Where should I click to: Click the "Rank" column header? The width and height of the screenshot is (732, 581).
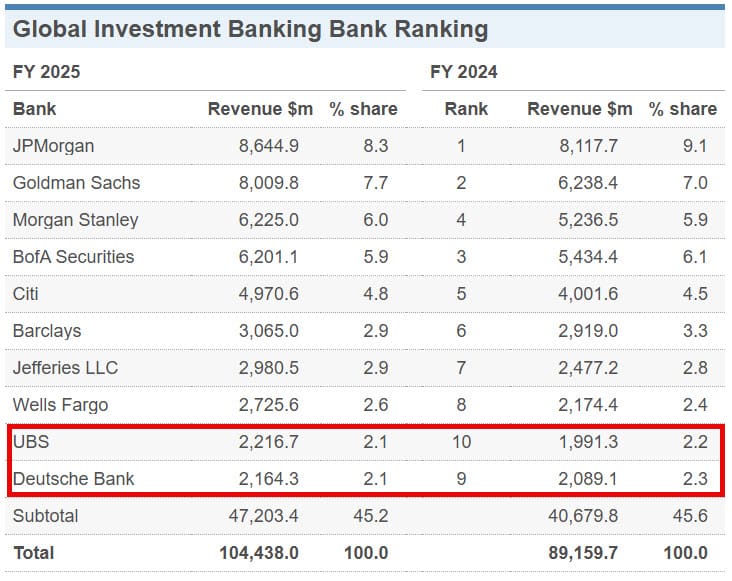[466, 109]
